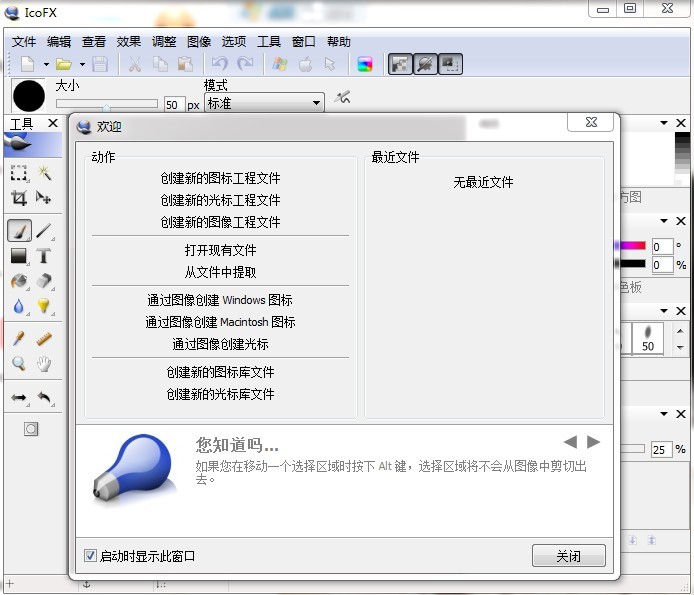Viewport: 694px width, 595px height.
Task: Select the magic wand tool
Action: (x=44, y=173)
